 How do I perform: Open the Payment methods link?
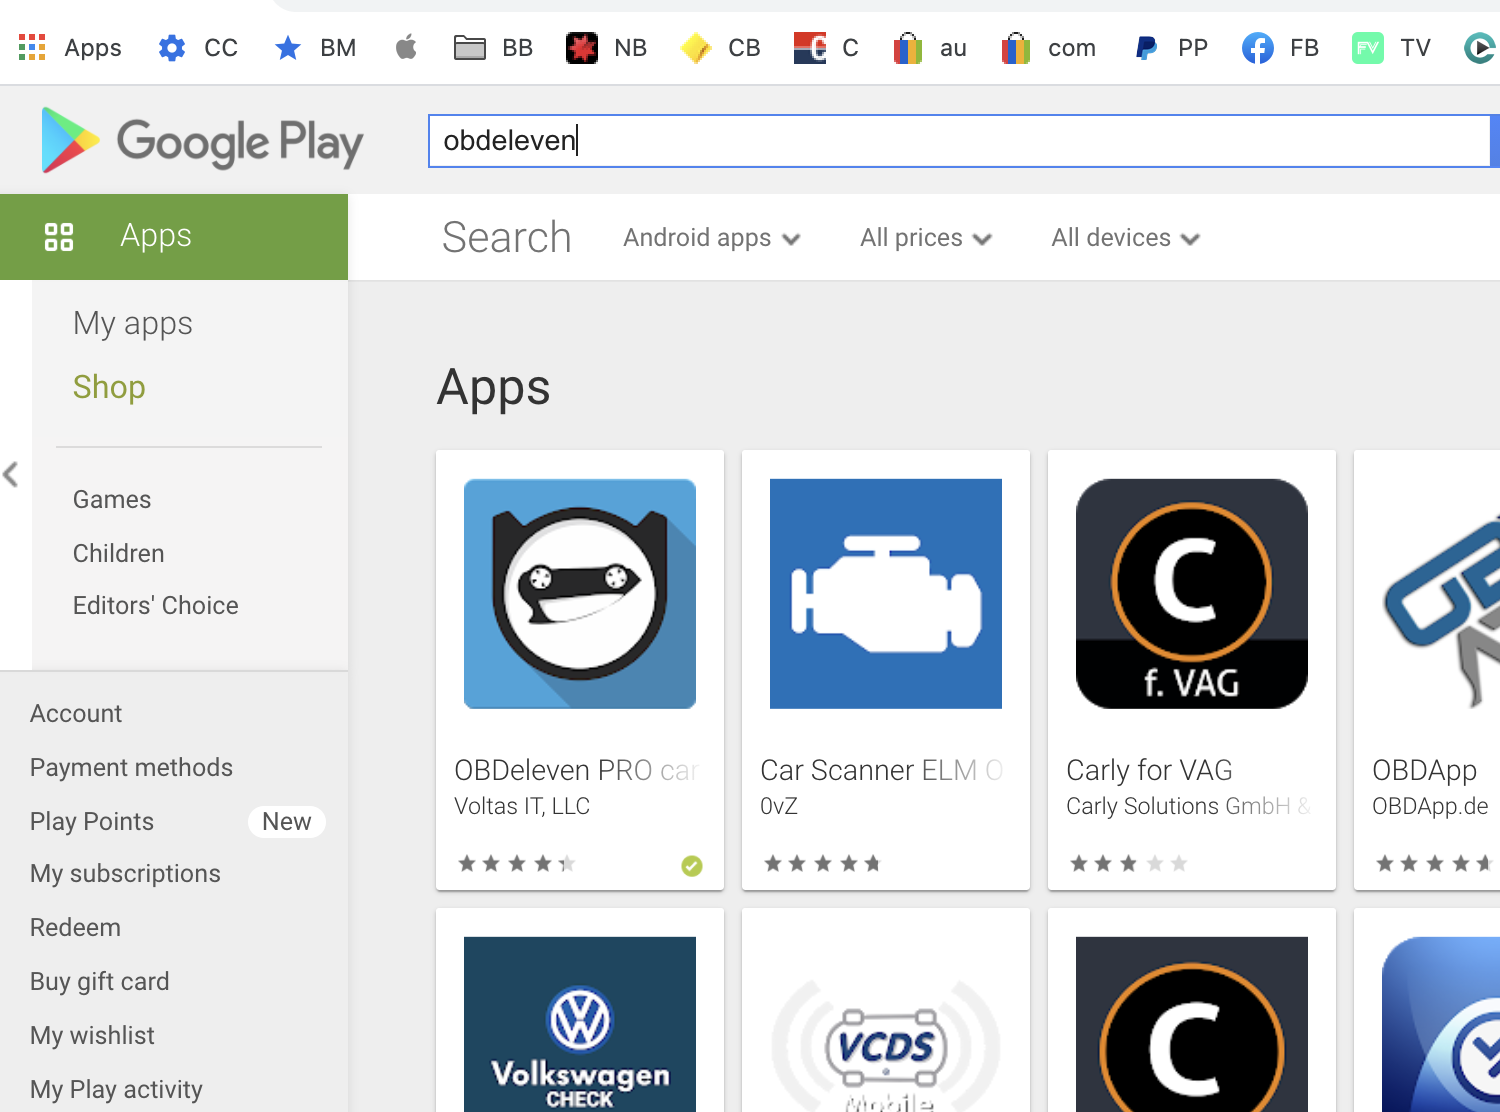(131, 768)
